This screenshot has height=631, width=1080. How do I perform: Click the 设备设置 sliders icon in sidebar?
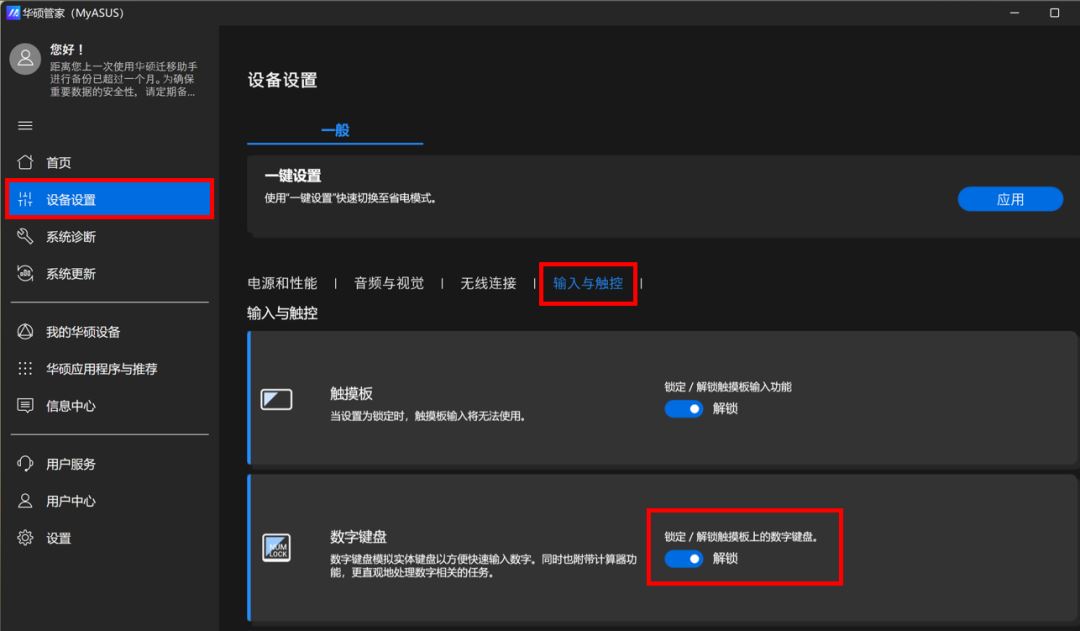click(x=26, y=200)
